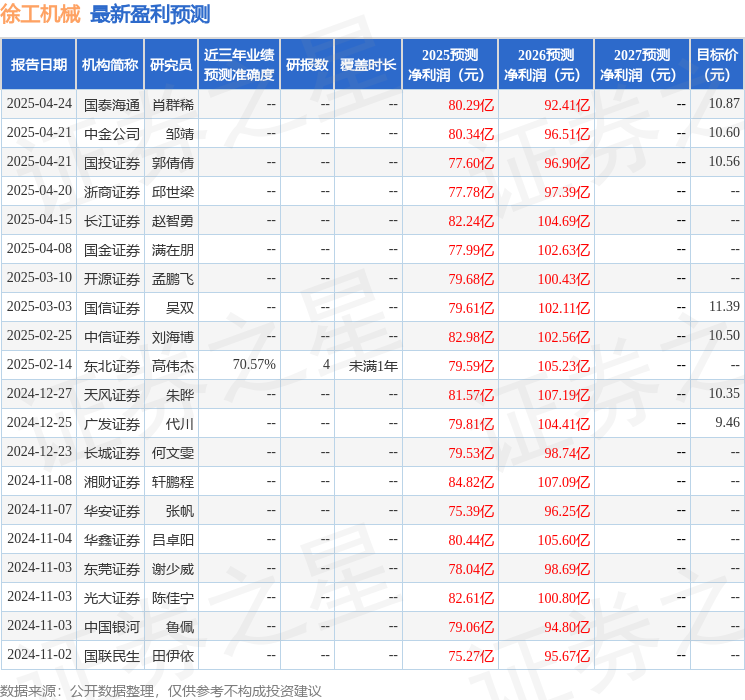The height and width of the screenshot is (700, 745).
Task: Click the 机构简称 column header
Action: 110,65
